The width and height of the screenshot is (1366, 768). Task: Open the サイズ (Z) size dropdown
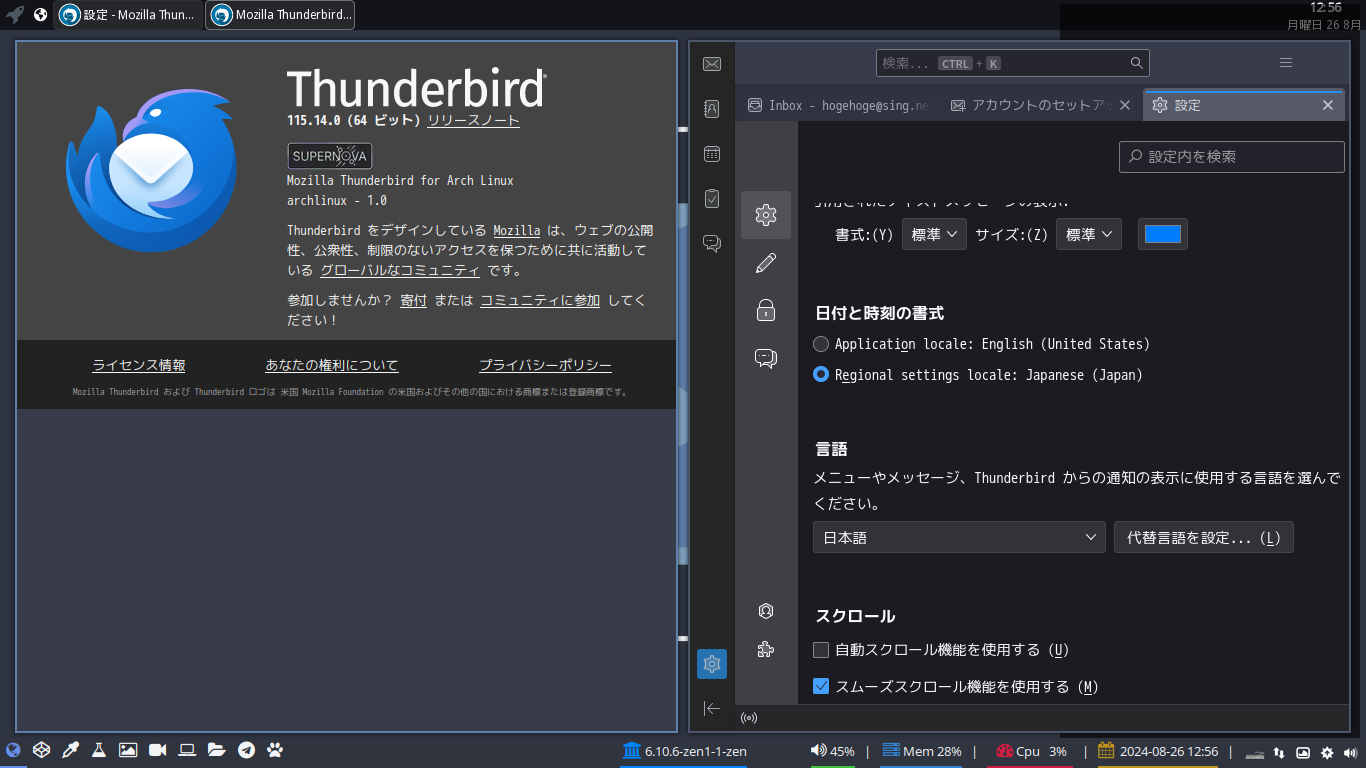[x=1089, y=234]
